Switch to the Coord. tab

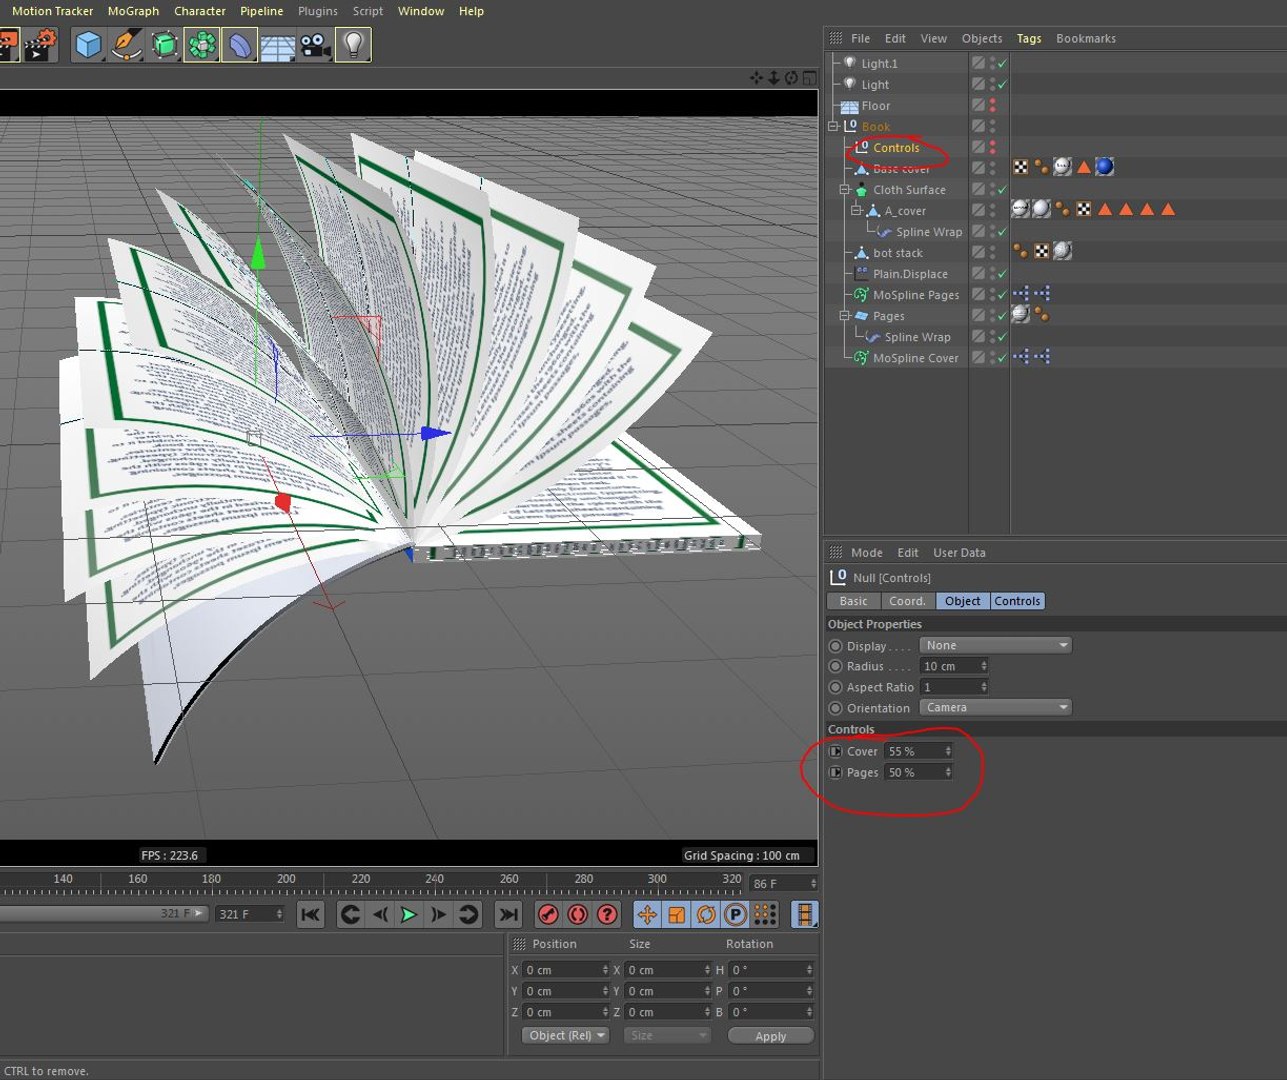pyautogui.click(x=908, y=601)
